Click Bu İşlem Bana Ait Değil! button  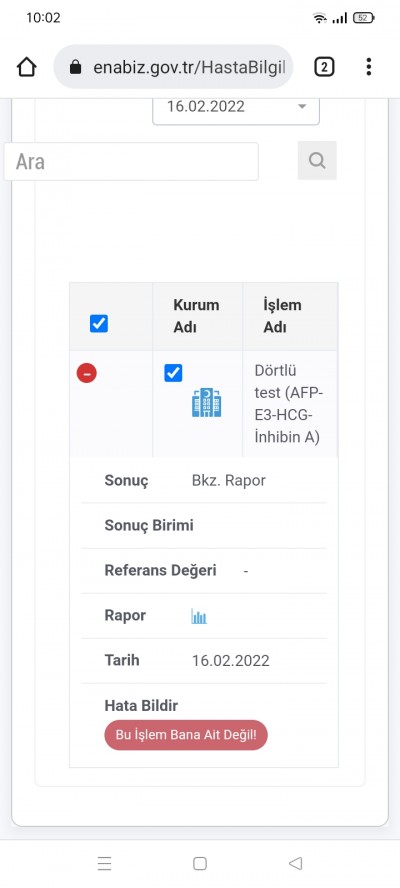point(186,735)
